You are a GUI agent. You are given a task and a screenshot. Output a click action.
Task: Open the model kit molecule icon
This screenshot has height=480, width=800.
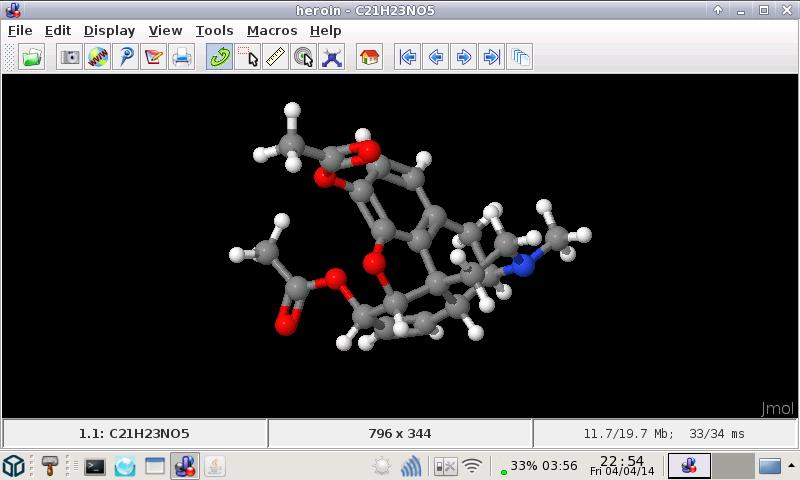coord(332,57)
